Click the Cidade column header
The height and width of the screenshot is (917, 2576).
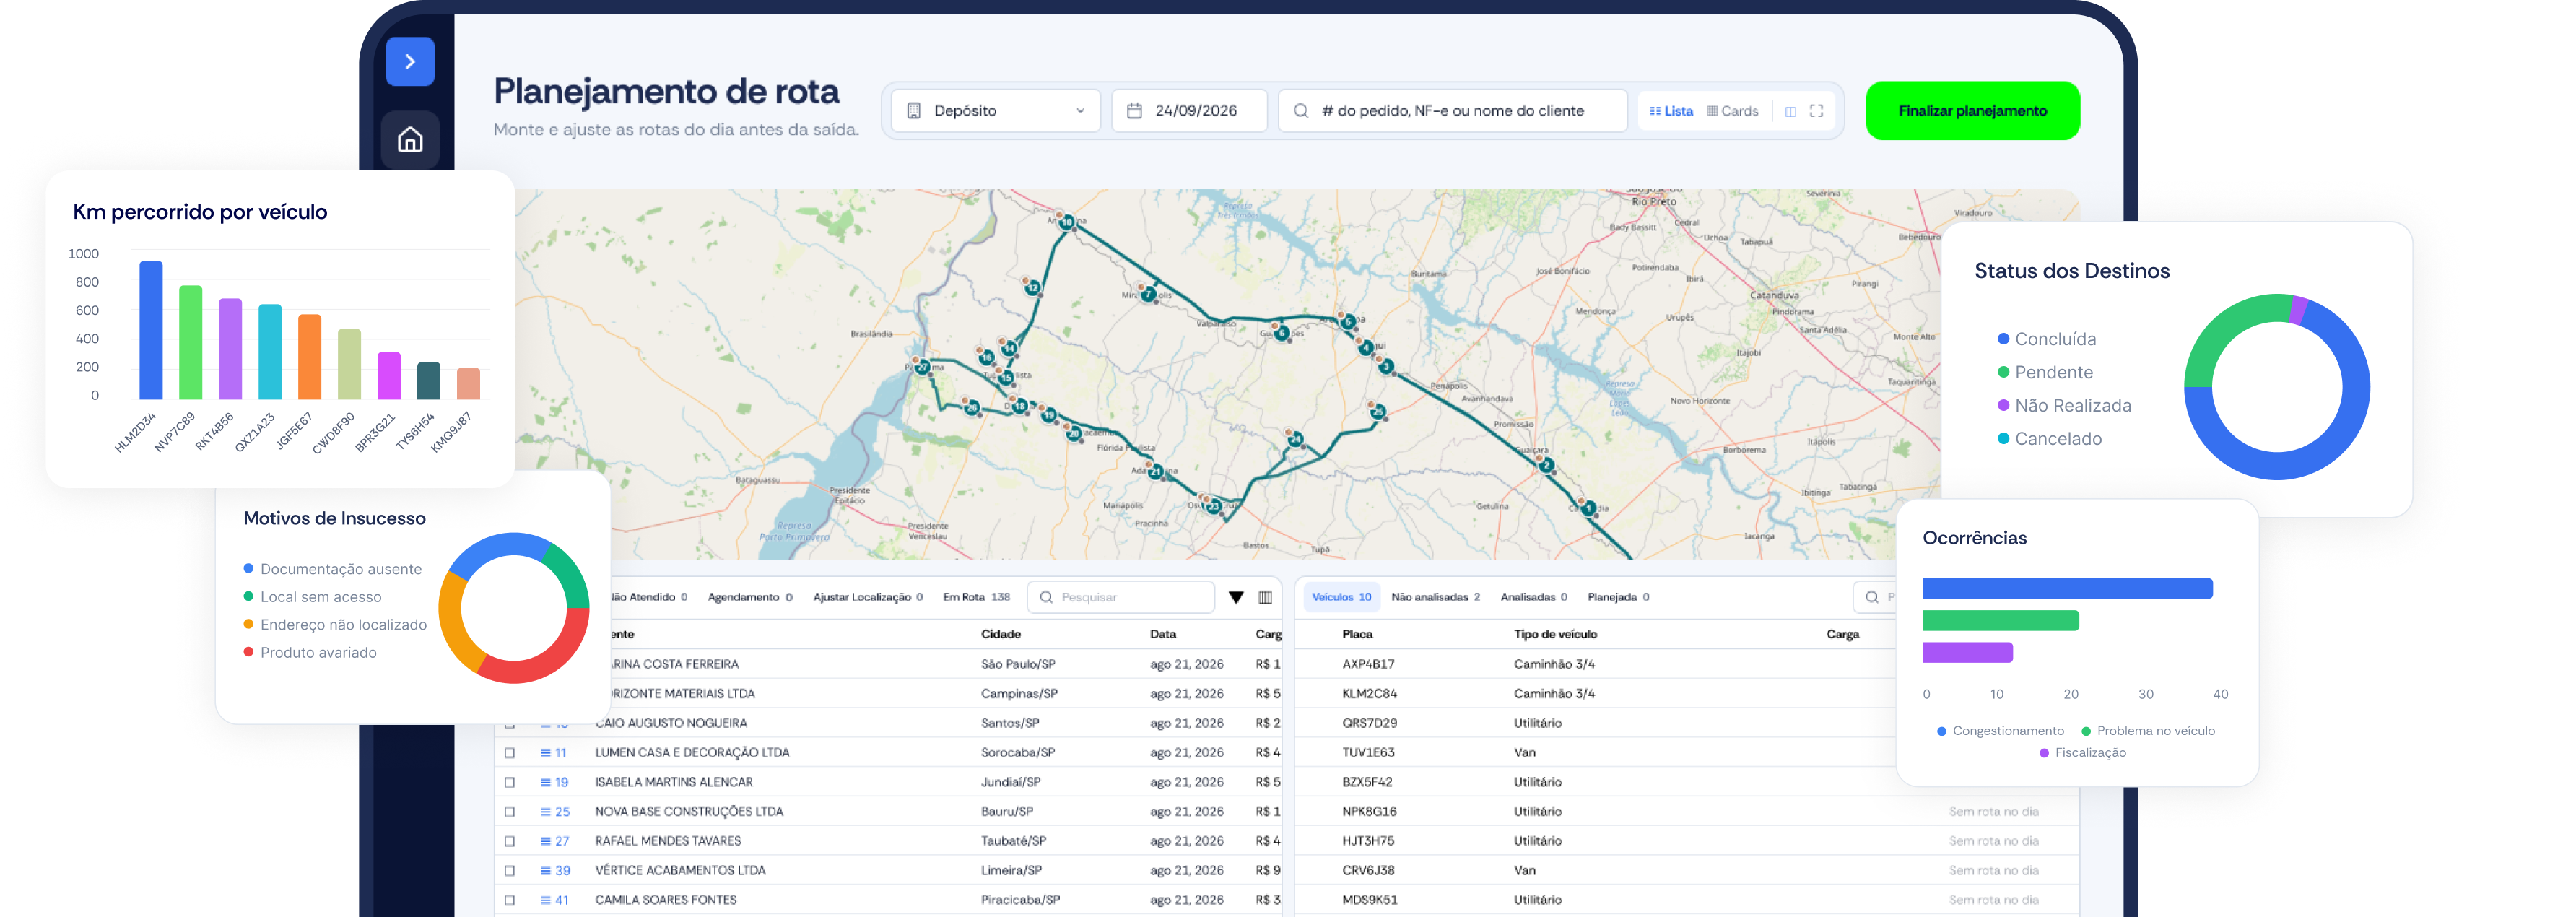click(1000, 634)
